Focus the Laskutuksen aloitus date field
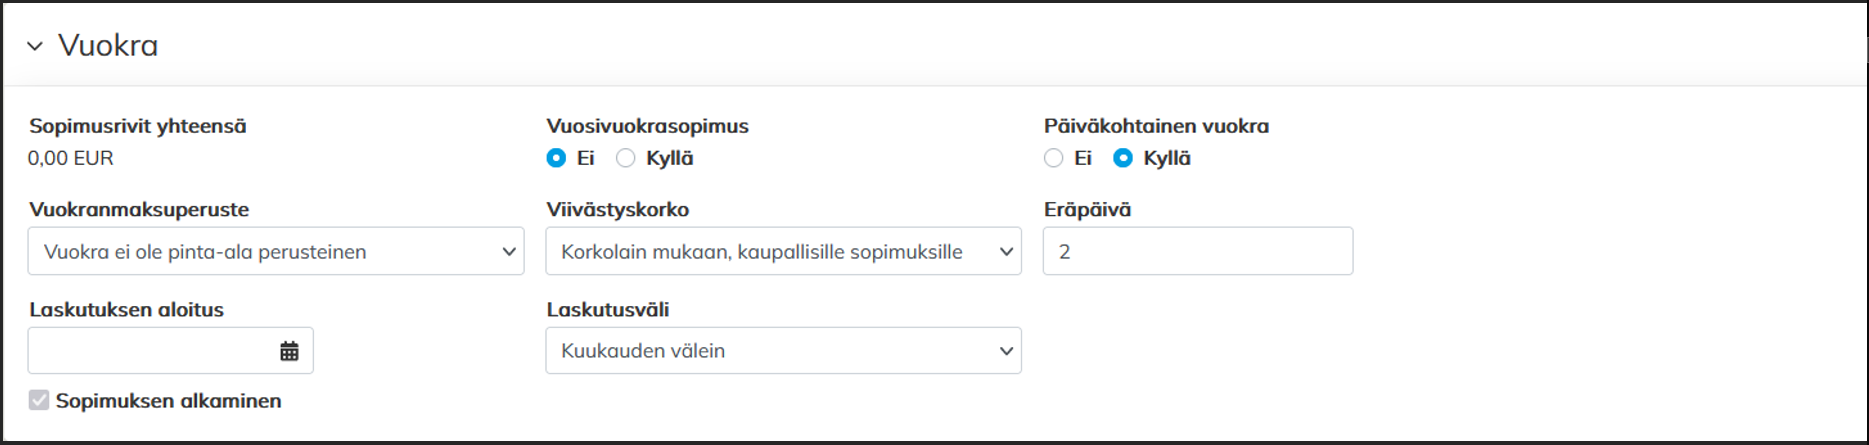The image size is (1869, 445). tap(150, 351)
